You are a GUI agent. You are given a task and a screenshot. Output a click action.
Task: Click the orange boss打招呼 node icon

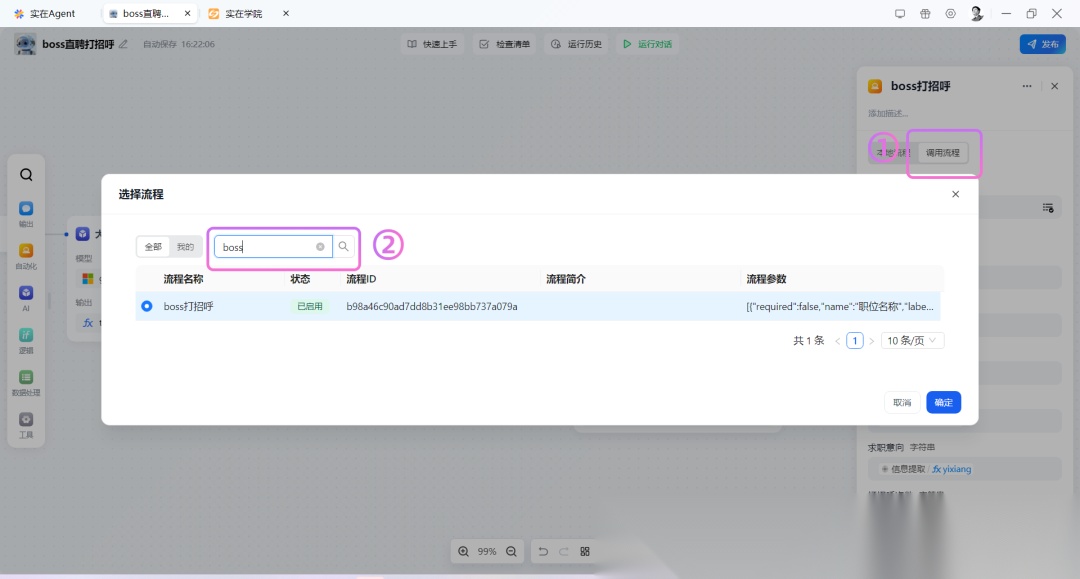875,86
